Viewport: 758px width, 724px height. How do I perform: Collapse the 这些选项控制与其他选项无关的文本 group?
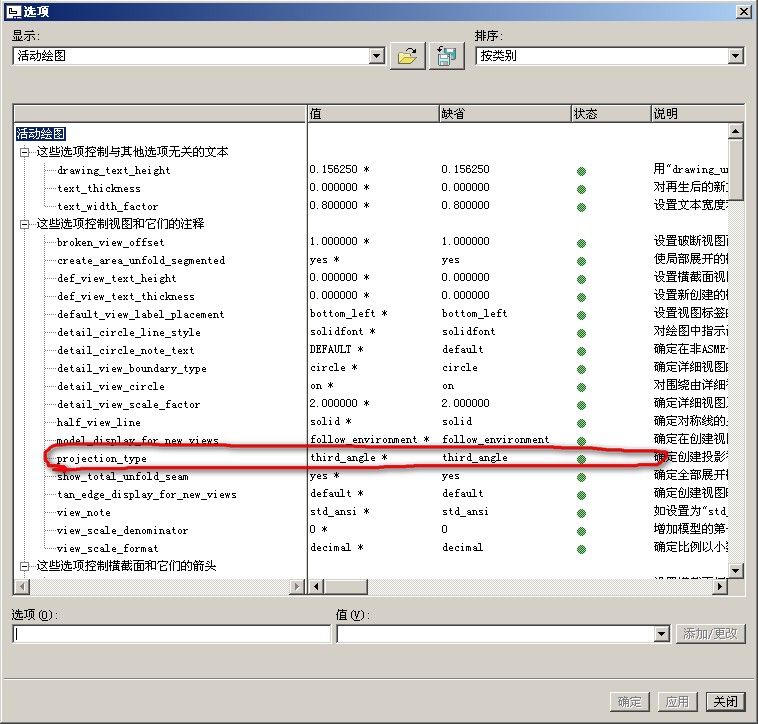24,153
